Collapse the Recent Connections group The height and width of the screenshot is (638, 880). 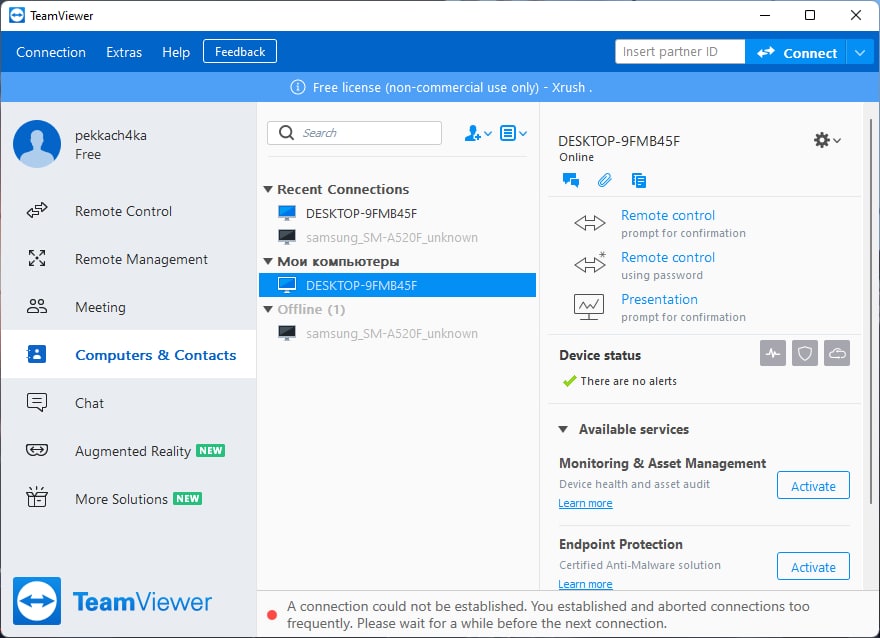pyautogui.click(x=268, y=189)
